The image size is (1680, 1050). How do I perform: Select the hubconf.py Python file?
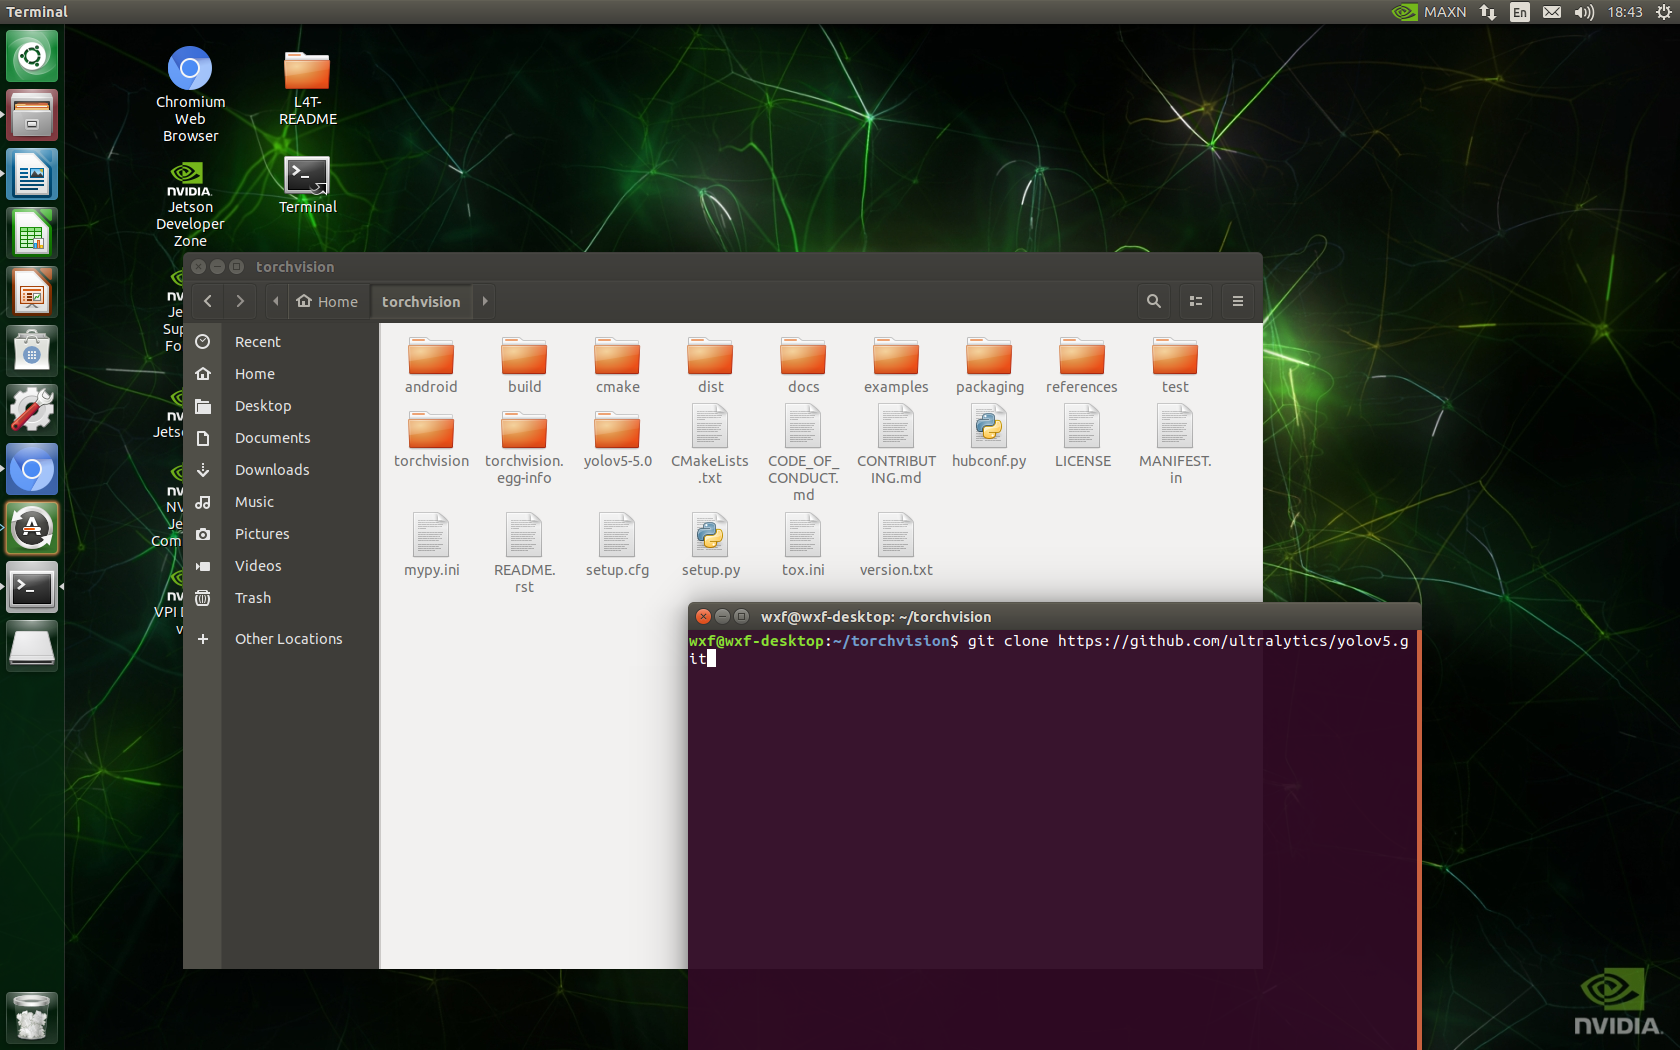click(989, 430)
